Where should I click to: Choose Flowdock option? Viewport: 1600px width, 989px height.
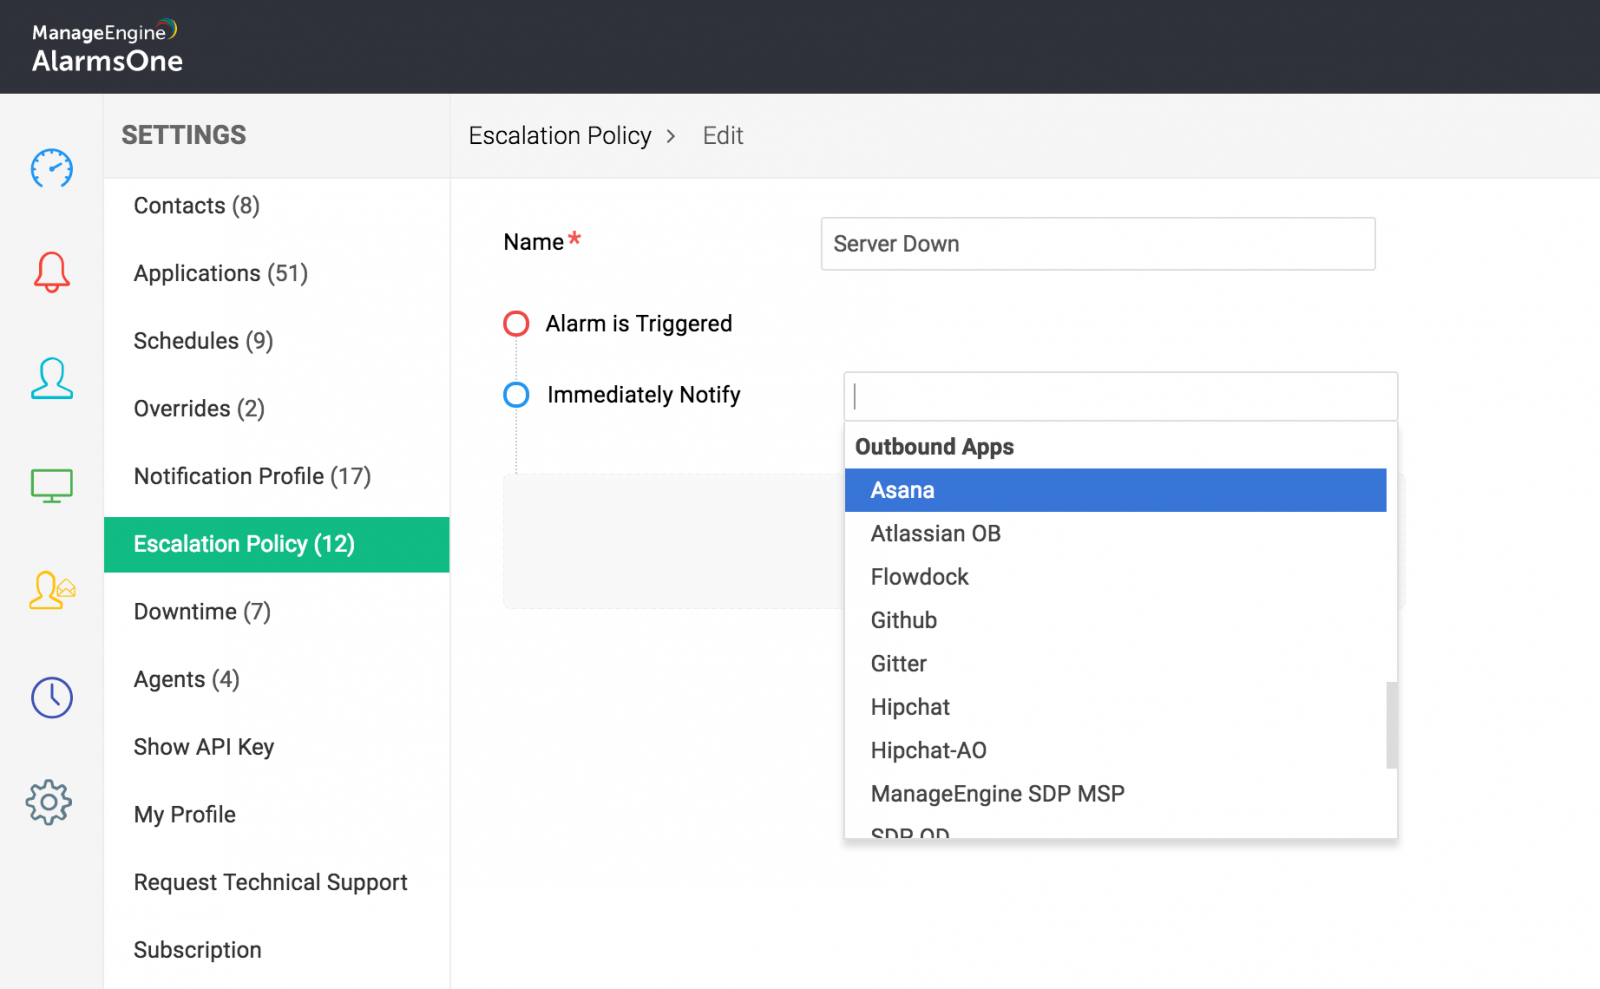(1115, 577)
